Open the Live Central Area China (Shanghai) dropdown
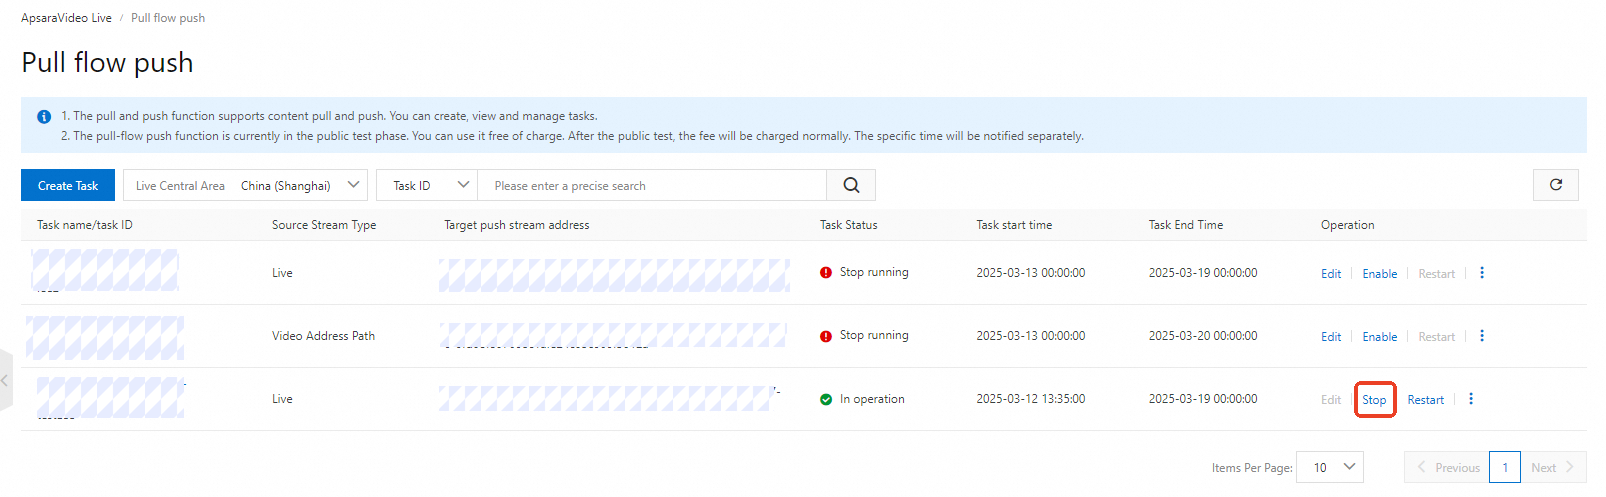Screen dimensions: 1606x497 pos(245,185)
